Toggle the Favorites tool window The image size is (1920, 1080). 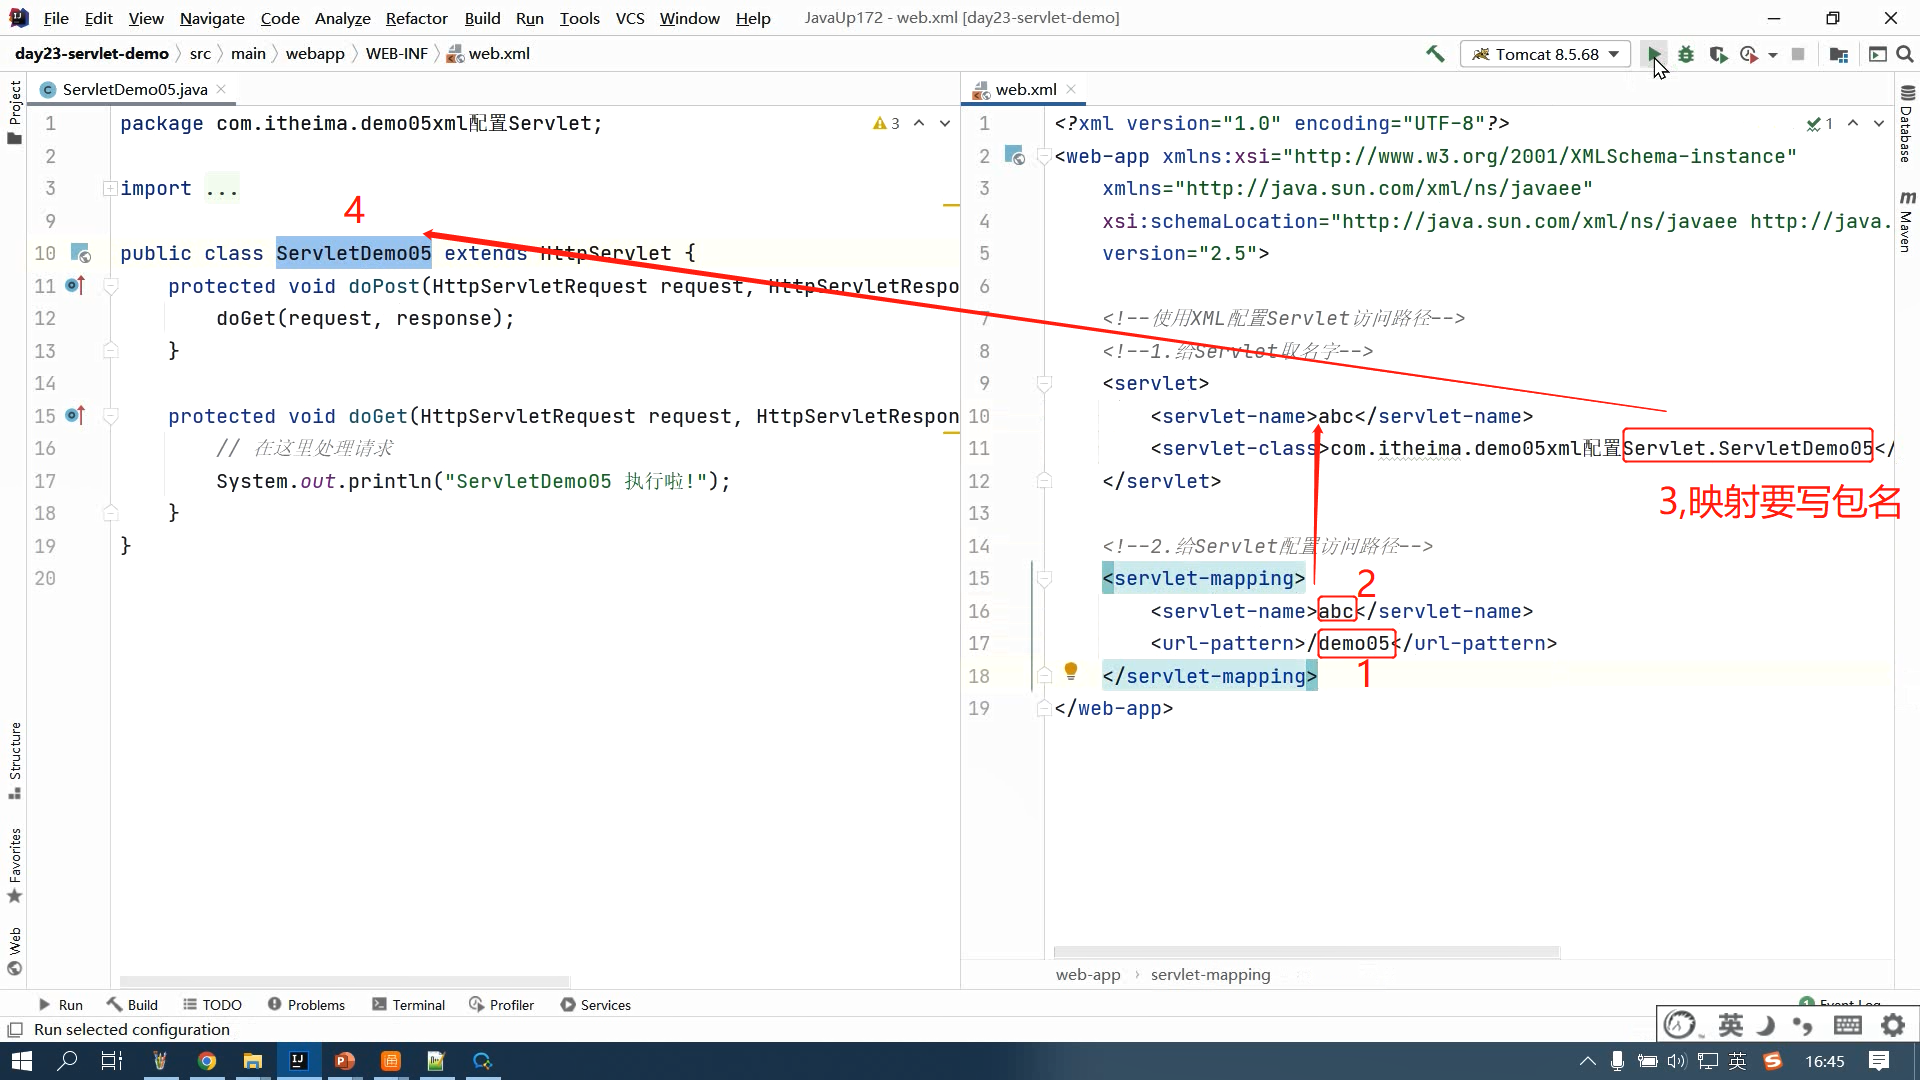pos(15,866)
